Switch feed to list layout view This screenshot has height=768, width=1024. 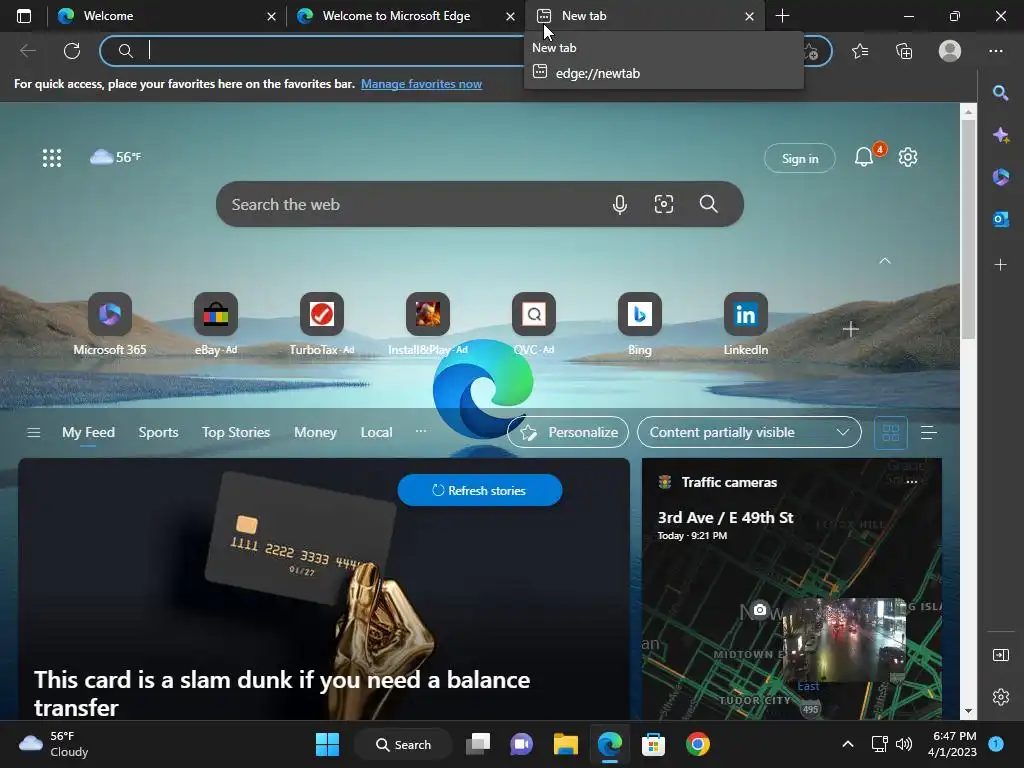tap(929, 432)
